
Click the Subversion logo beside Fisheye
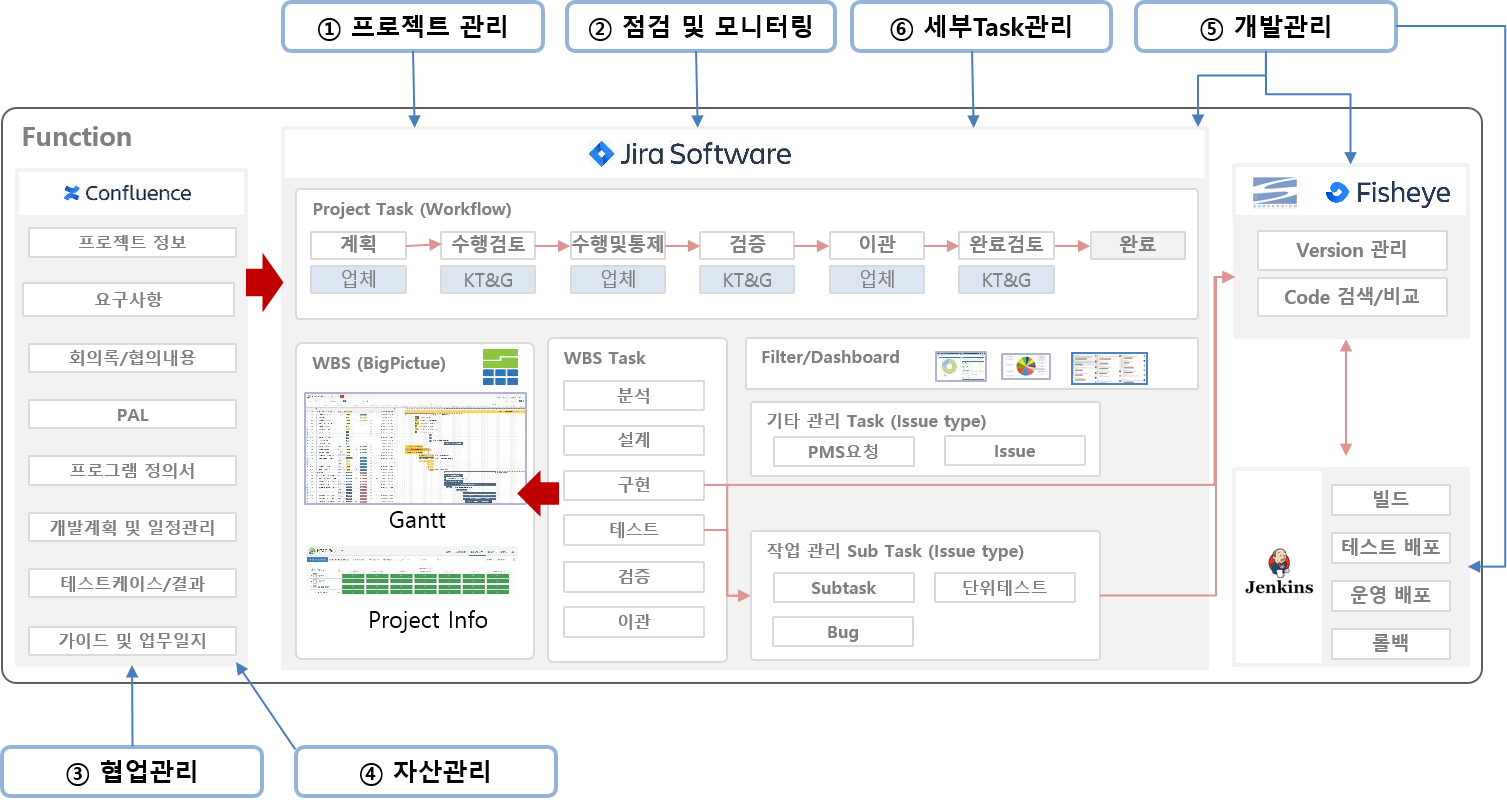[1274, 192]
